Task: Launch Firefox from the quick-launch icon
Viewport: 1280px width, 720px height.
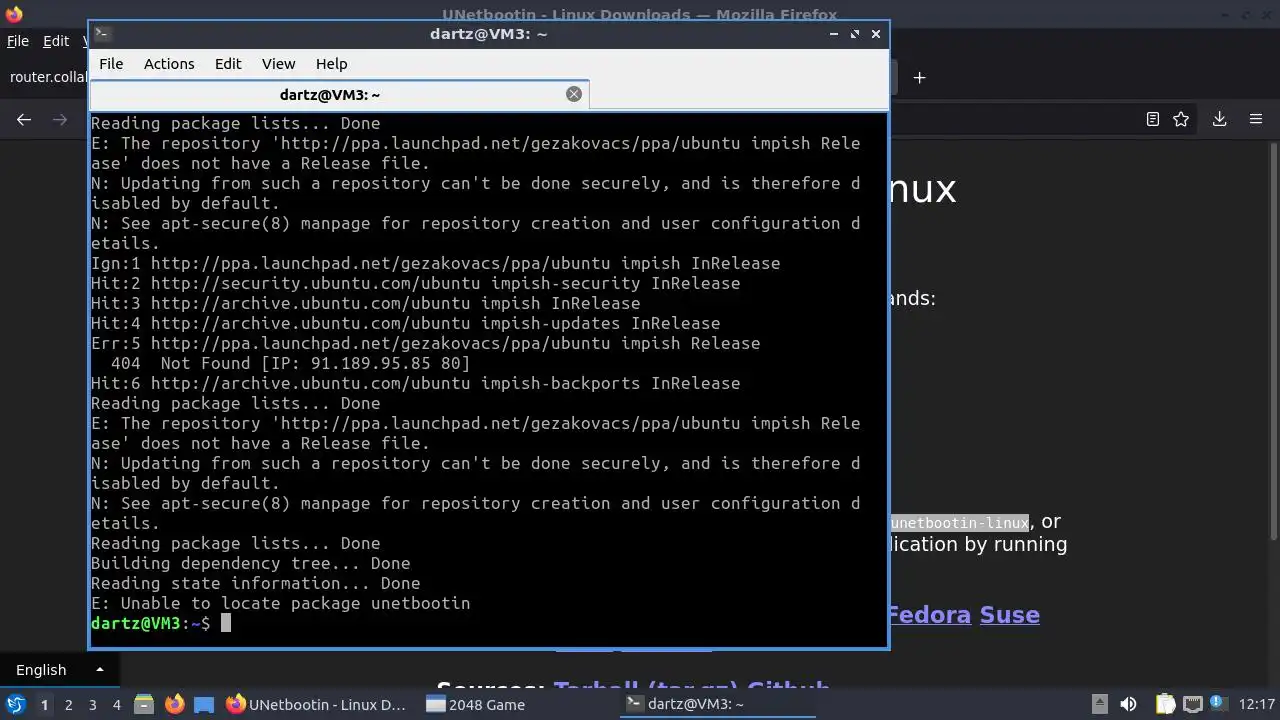Action: tap(174, 704)
